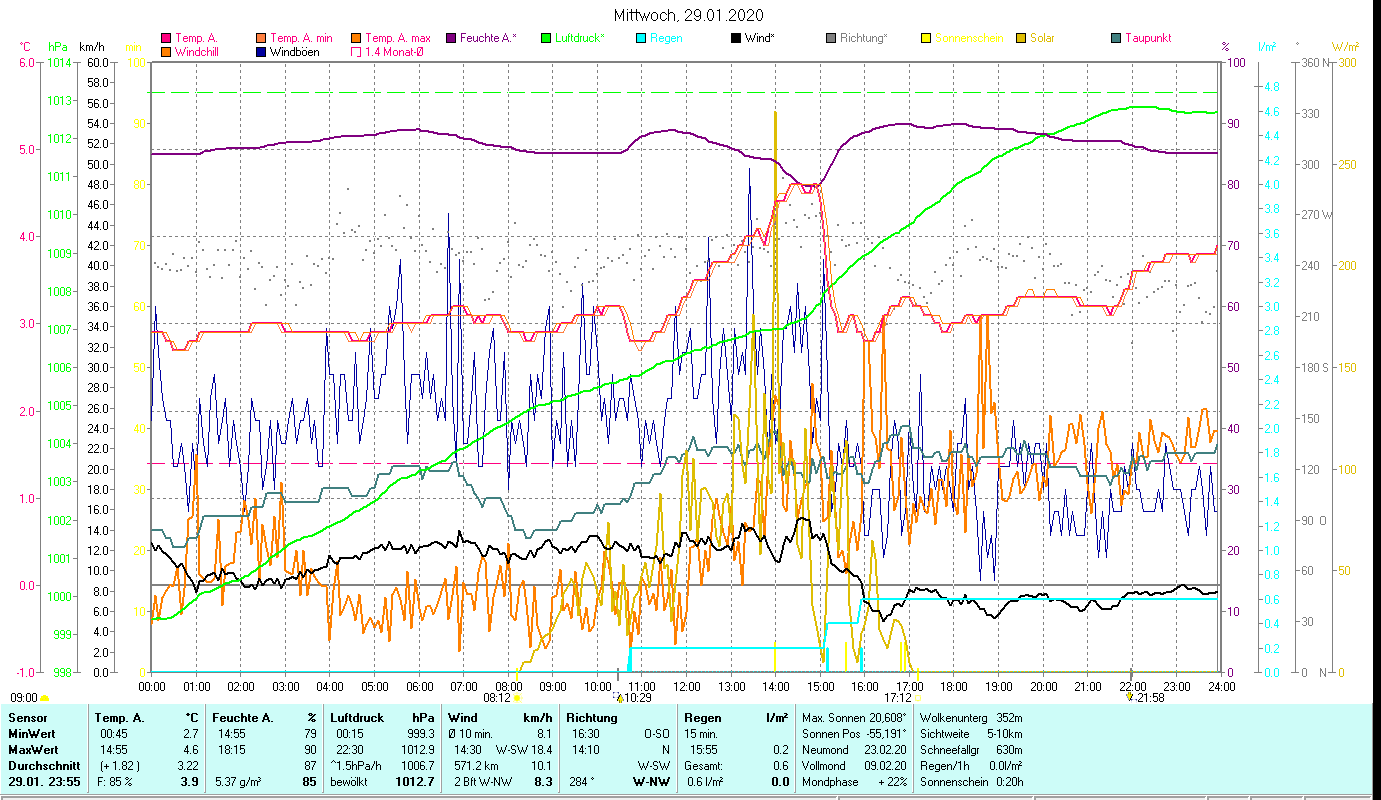Click the blue Windböen legend swatch
The width and height of the screenshot is (1381, 800).
click(x=260, y=52)
